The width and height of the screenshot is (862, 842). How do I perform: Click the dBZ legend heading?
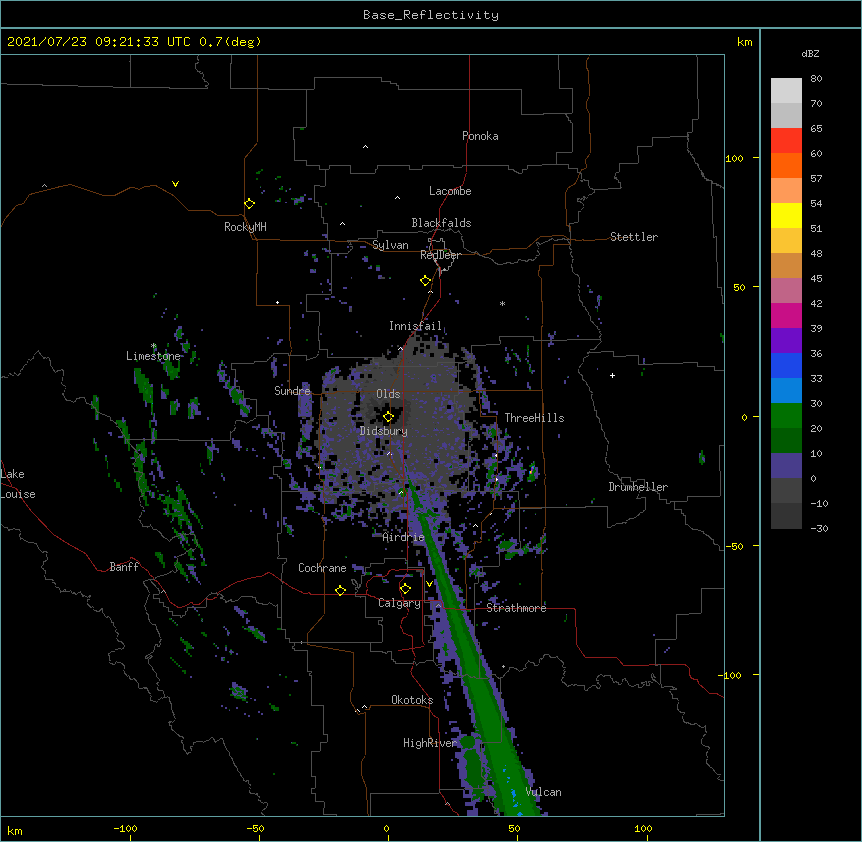coord(810,54)
